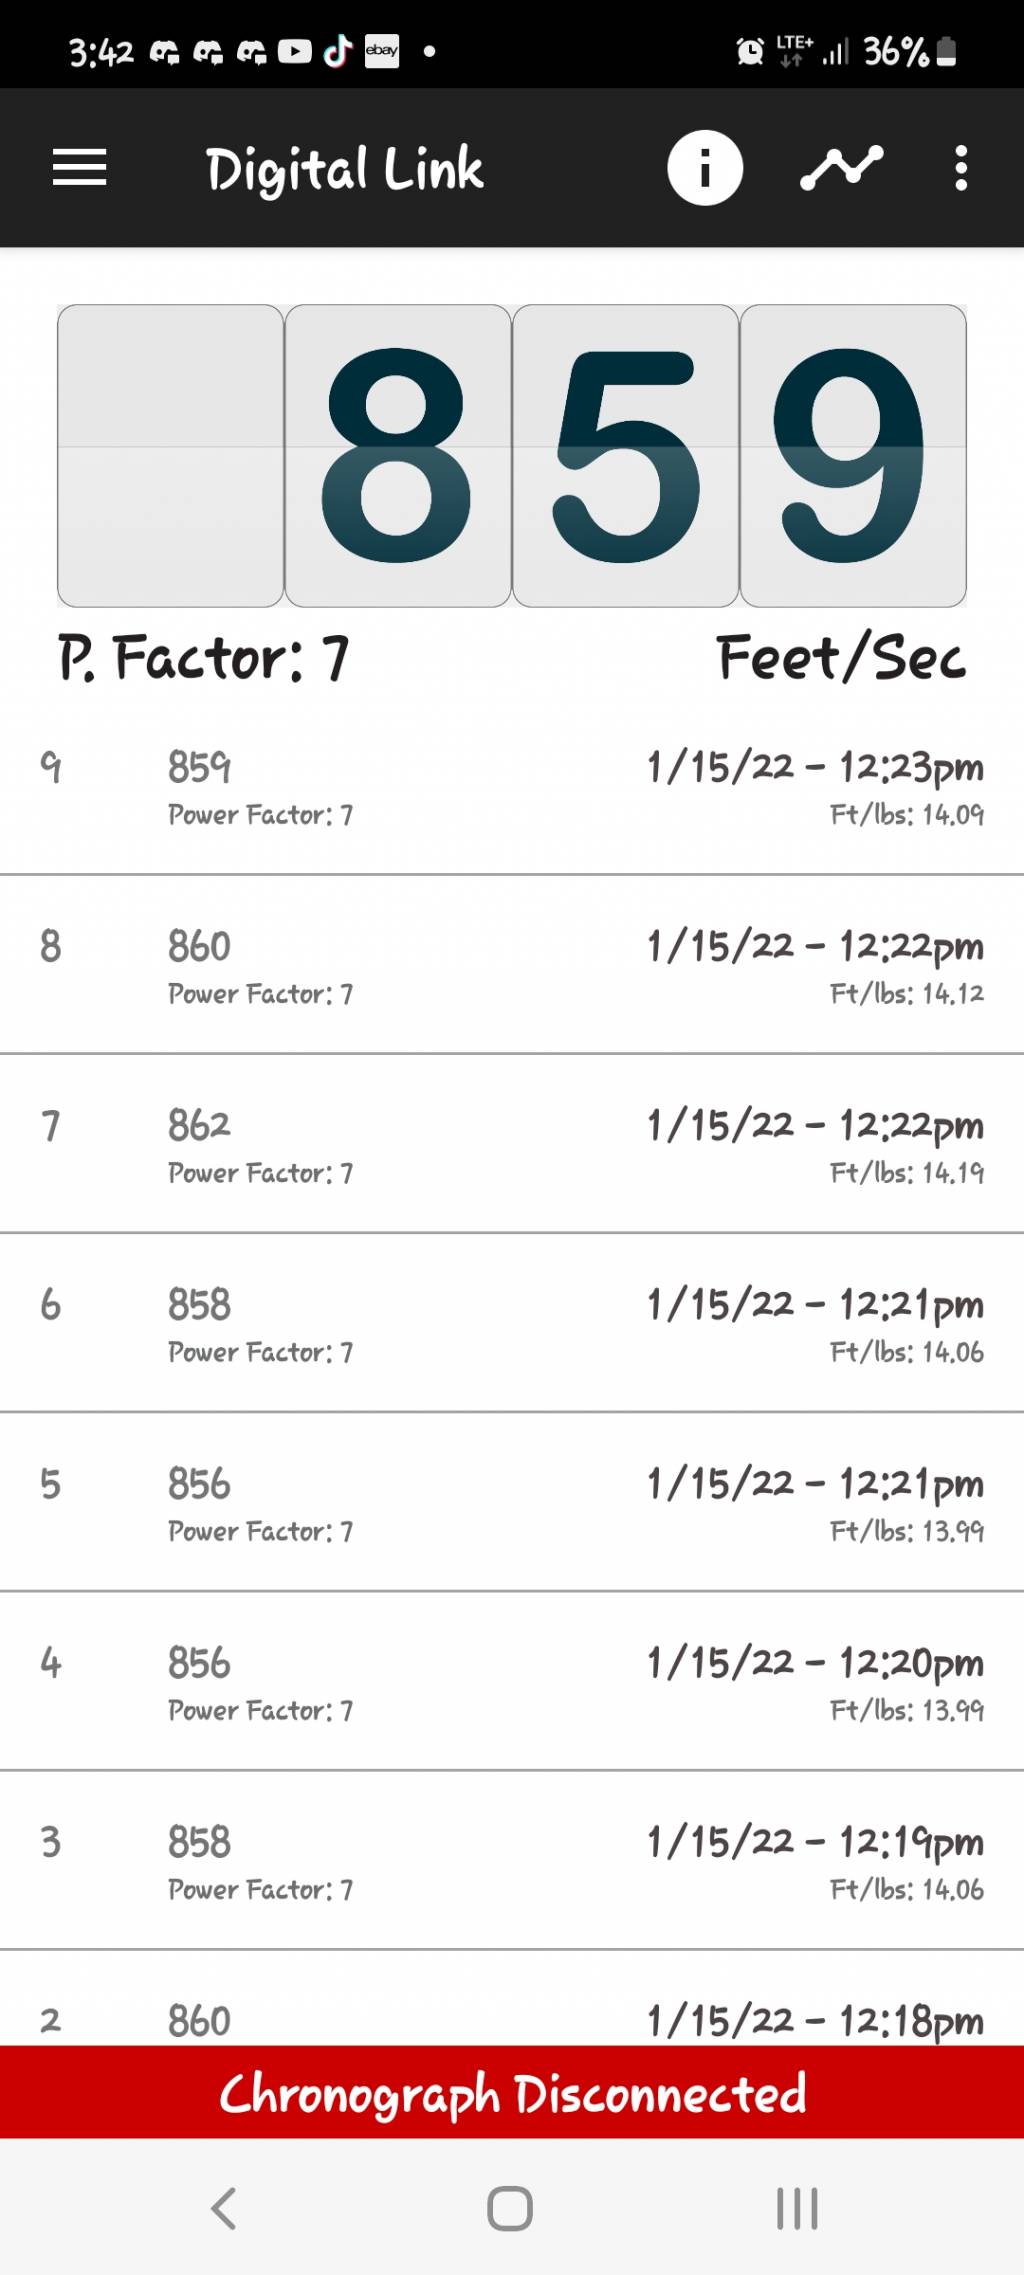Open the velocity graph chart icon

pos(841,168)
